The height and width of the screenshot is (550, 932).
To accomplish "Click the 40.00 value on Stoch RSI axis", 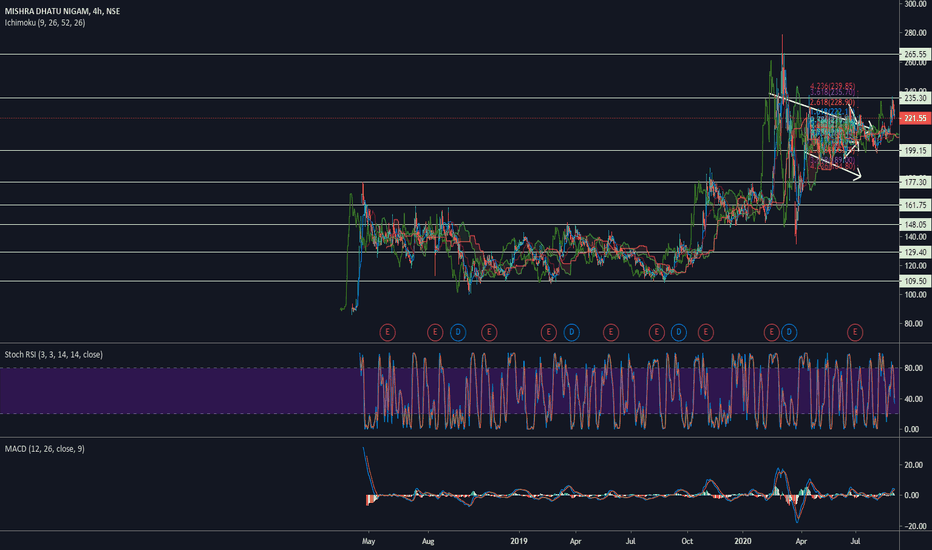I will 914,399.
